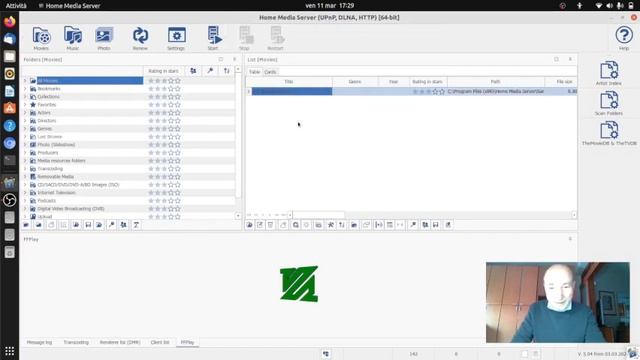This screenshot has height=360, width=640.
Task: Select the FFPlay bottom tab
Action: click(187, 342)
